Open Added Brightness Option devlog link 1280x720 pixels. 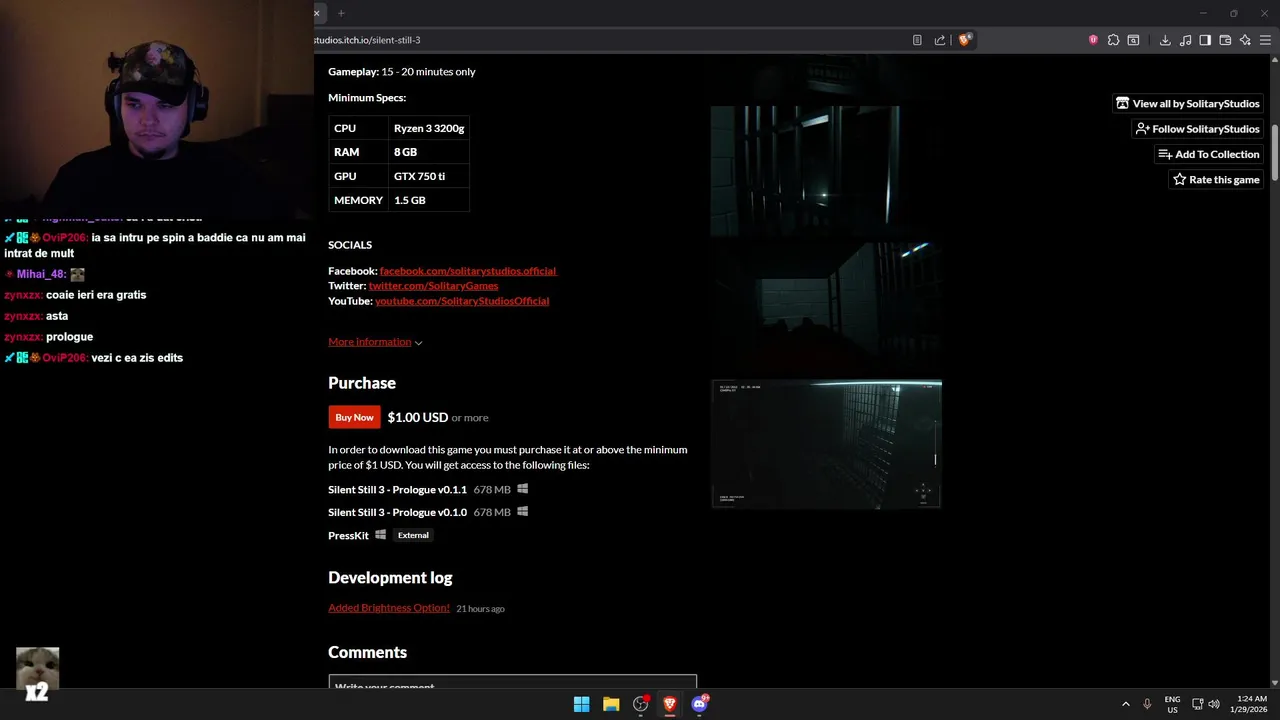(x=389, y=608)
